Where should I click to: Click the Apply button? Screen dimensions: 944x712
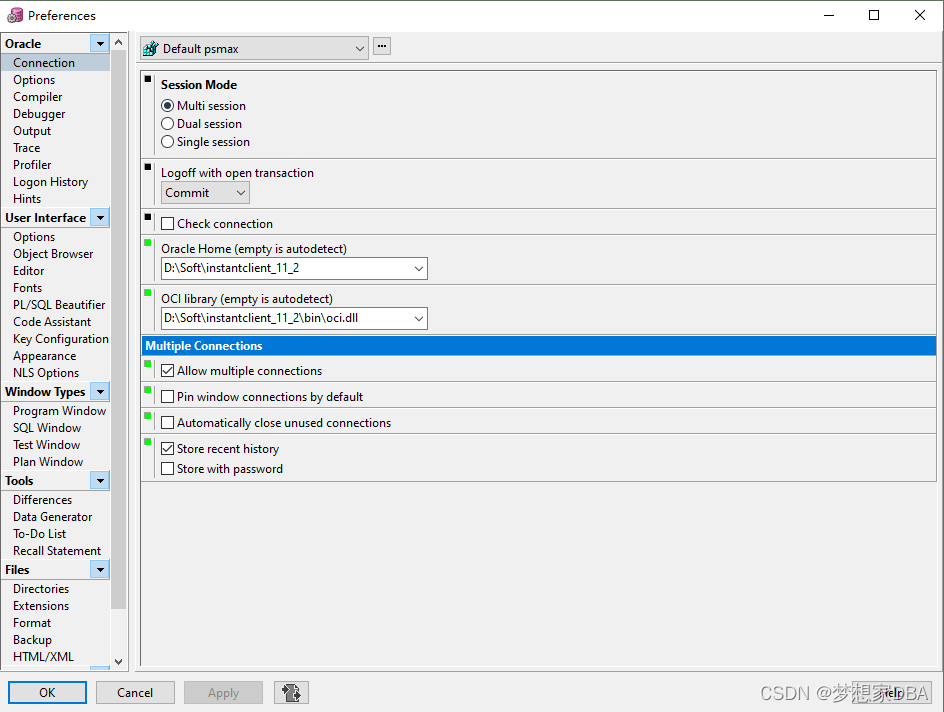point(223,692)
